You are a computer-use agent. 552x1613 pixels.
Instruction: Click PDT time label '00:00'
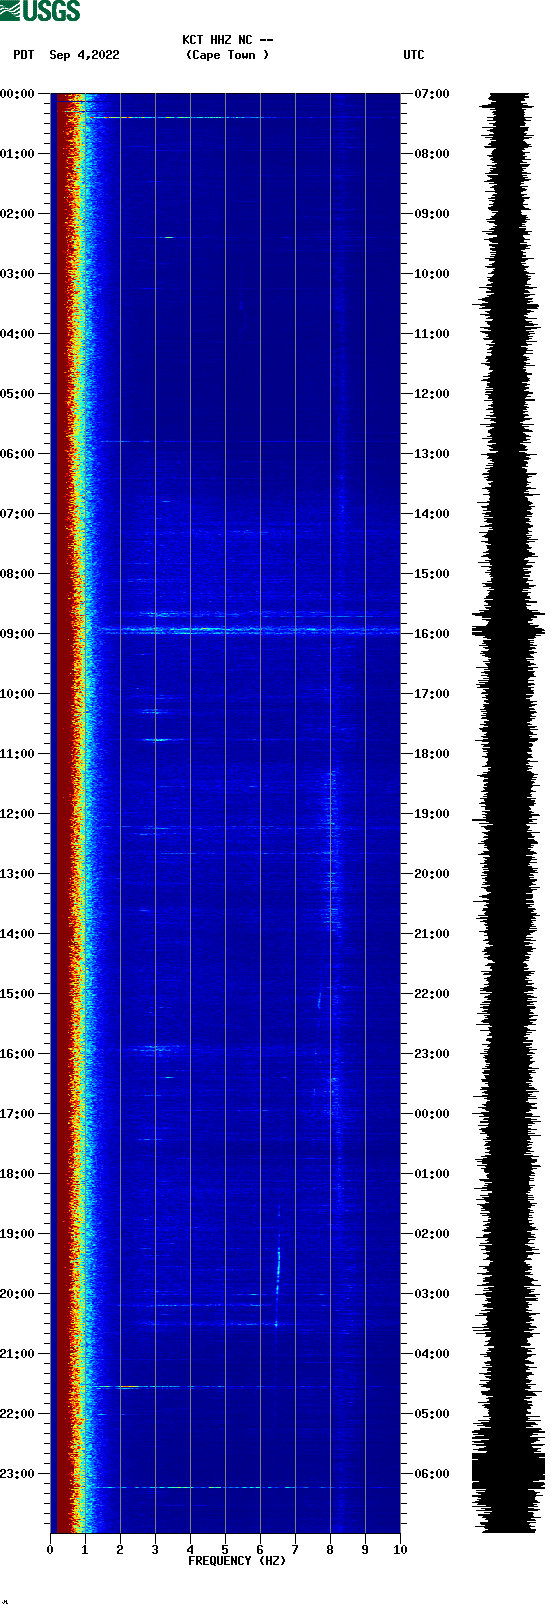coord(18,94)
